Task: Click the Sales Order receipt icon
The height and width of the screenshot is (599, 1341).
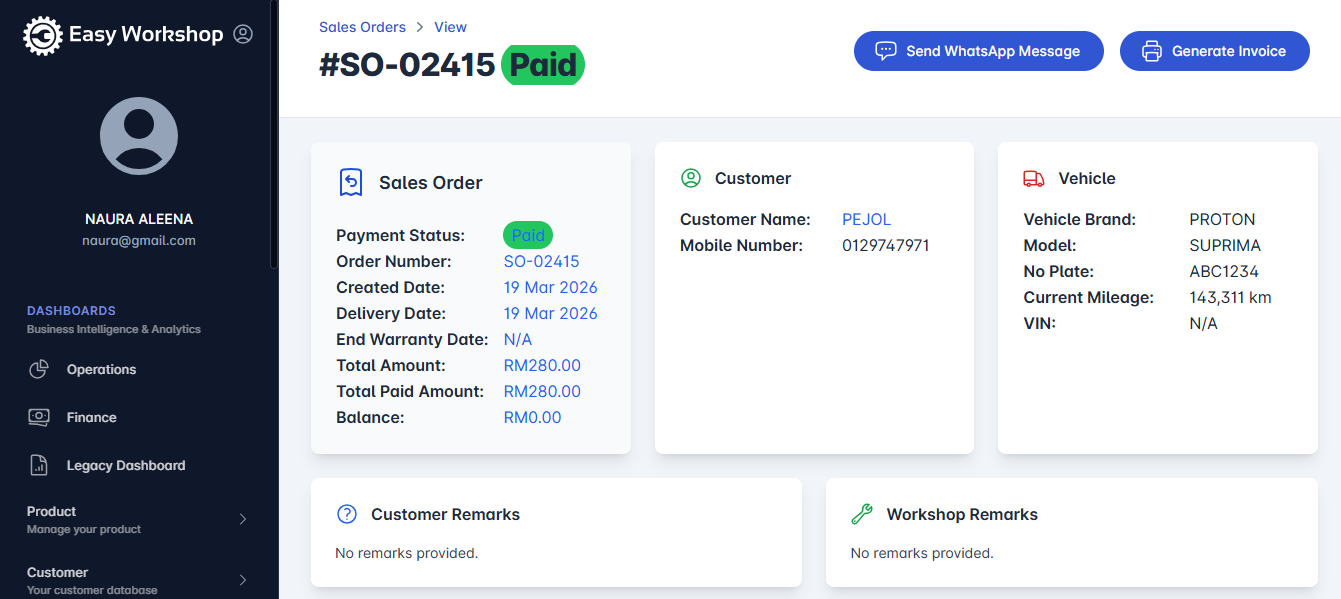Action: pos(351,182)
